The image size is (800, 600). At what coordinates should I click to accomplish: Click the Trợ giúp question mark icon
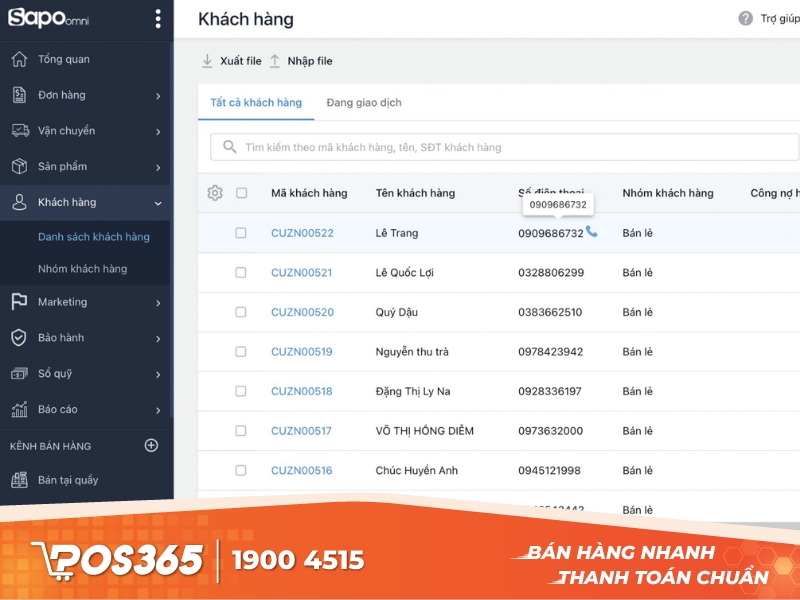pyautogui.click(x=745, y=19)
